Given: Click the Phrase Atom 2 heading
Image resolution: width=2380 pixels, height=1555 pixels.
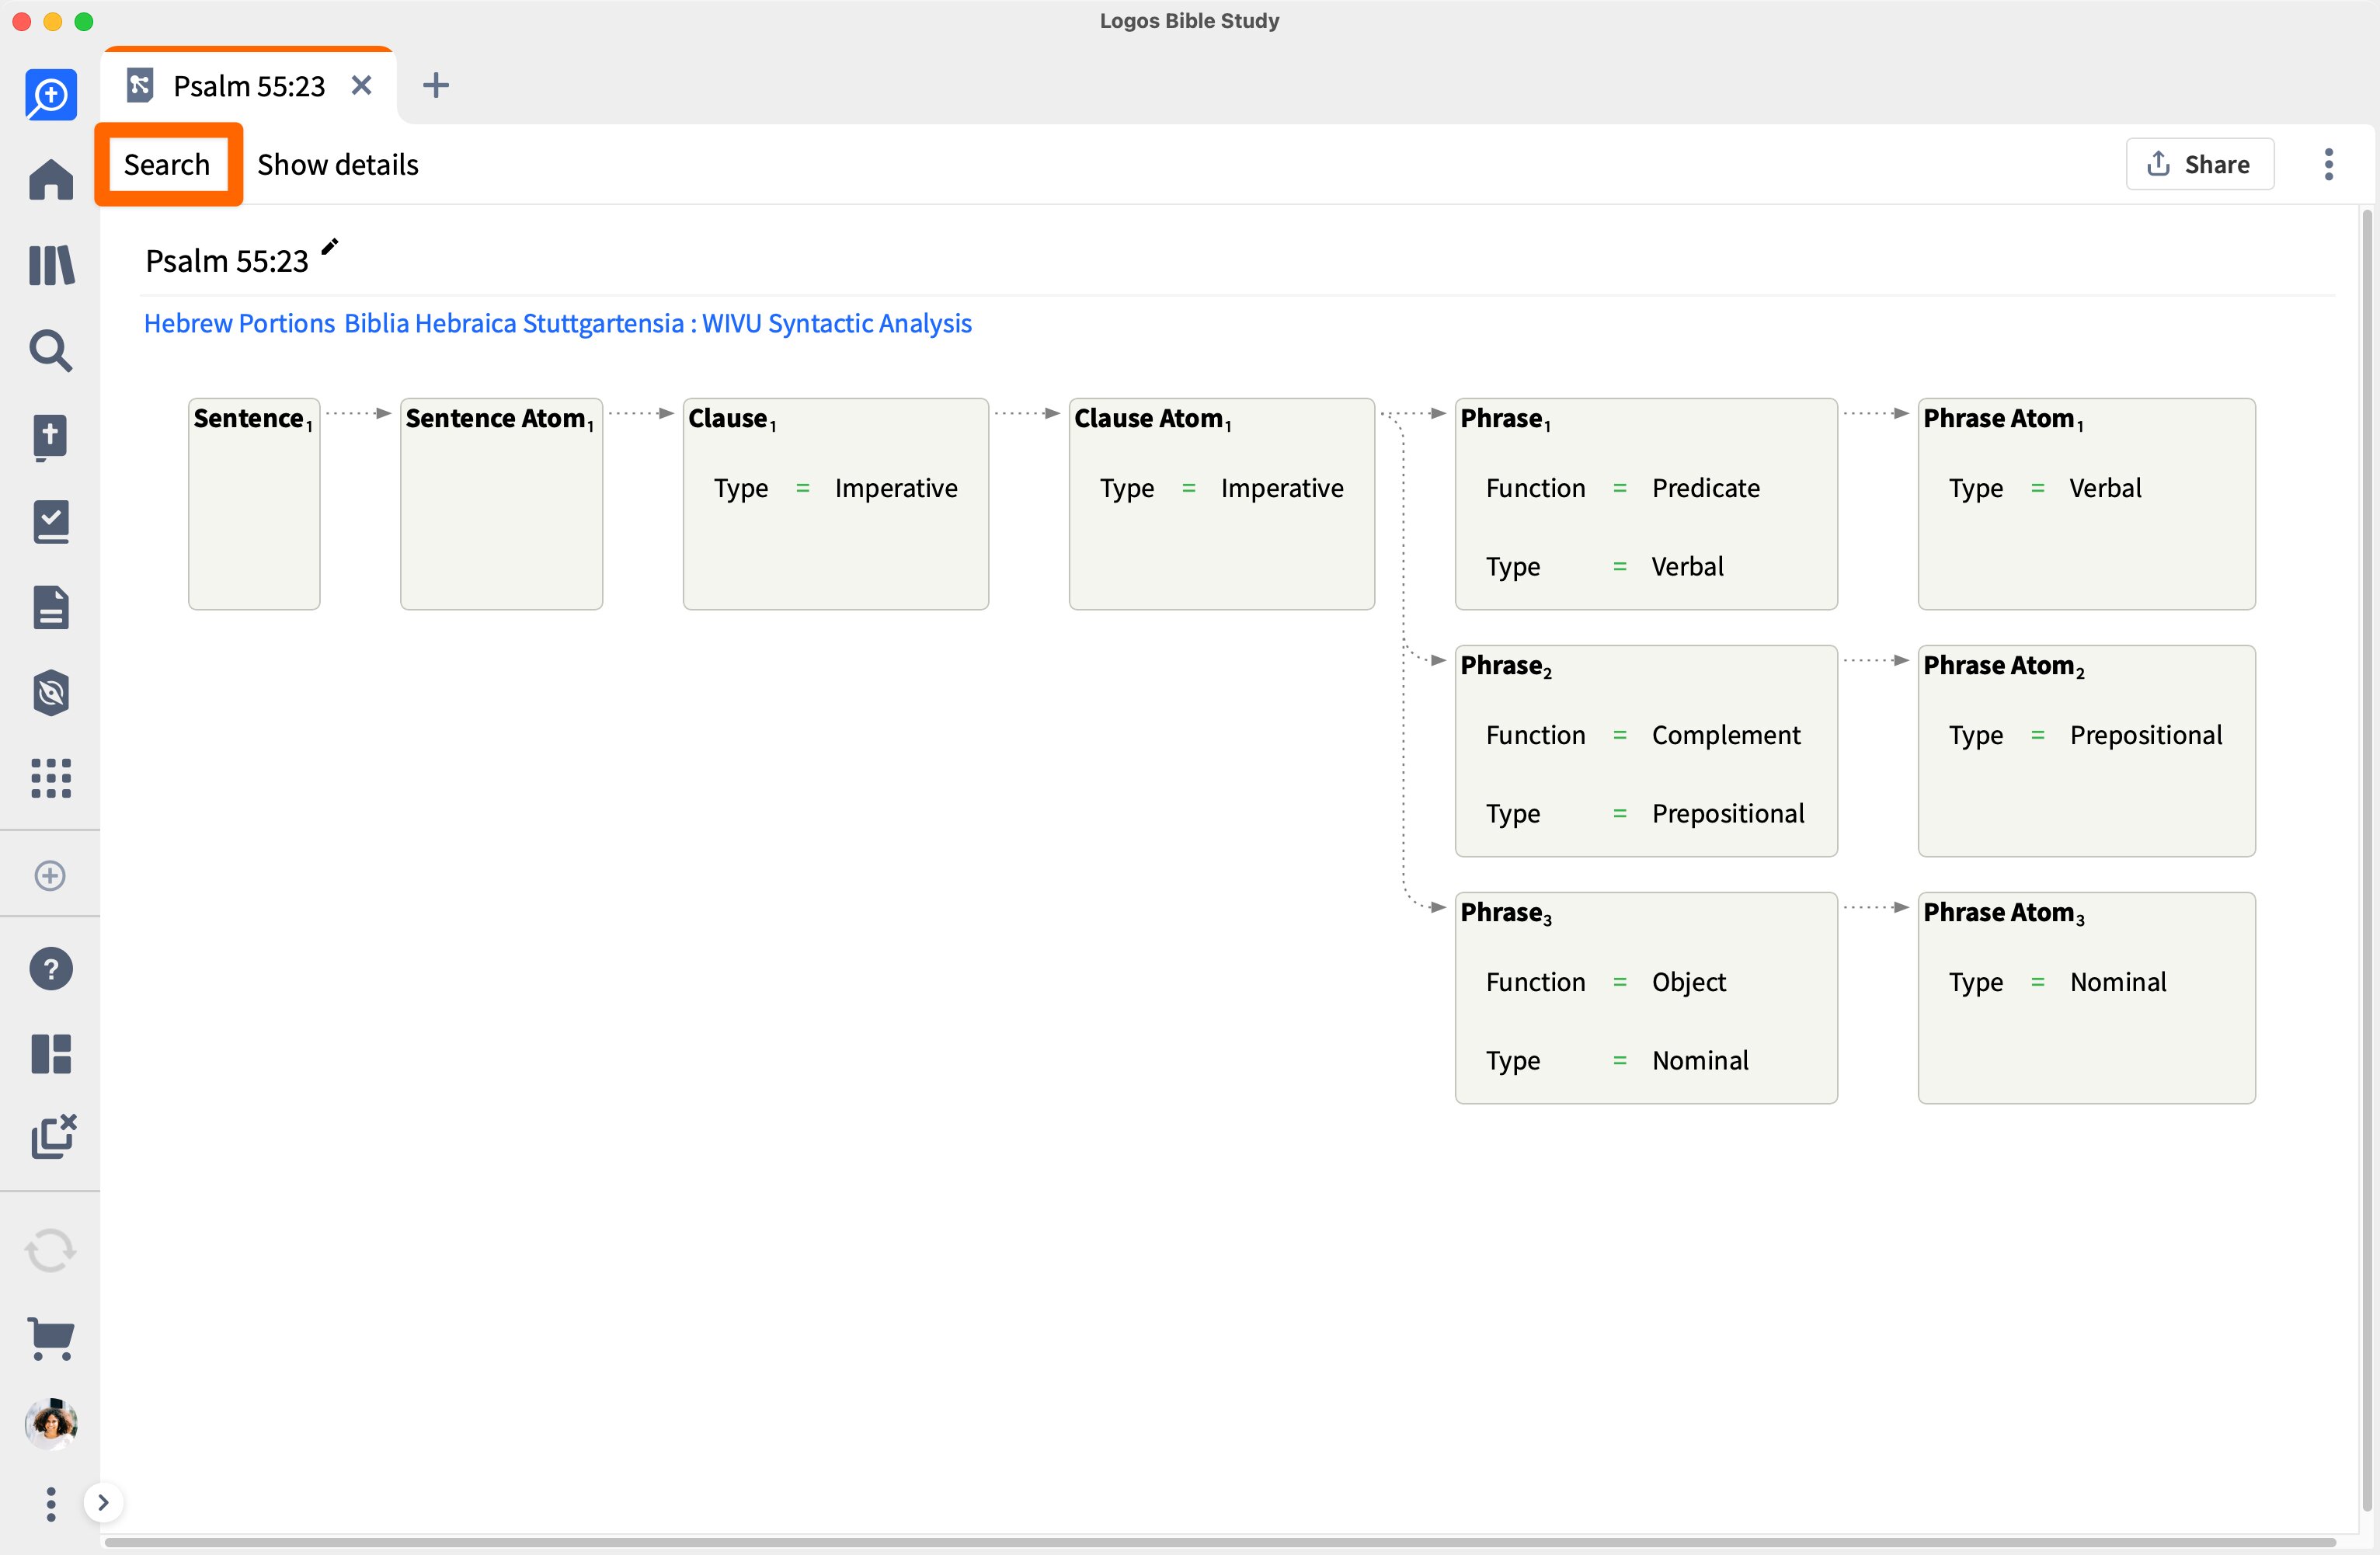Looking at the screenshot, I should coord(2004,666).
